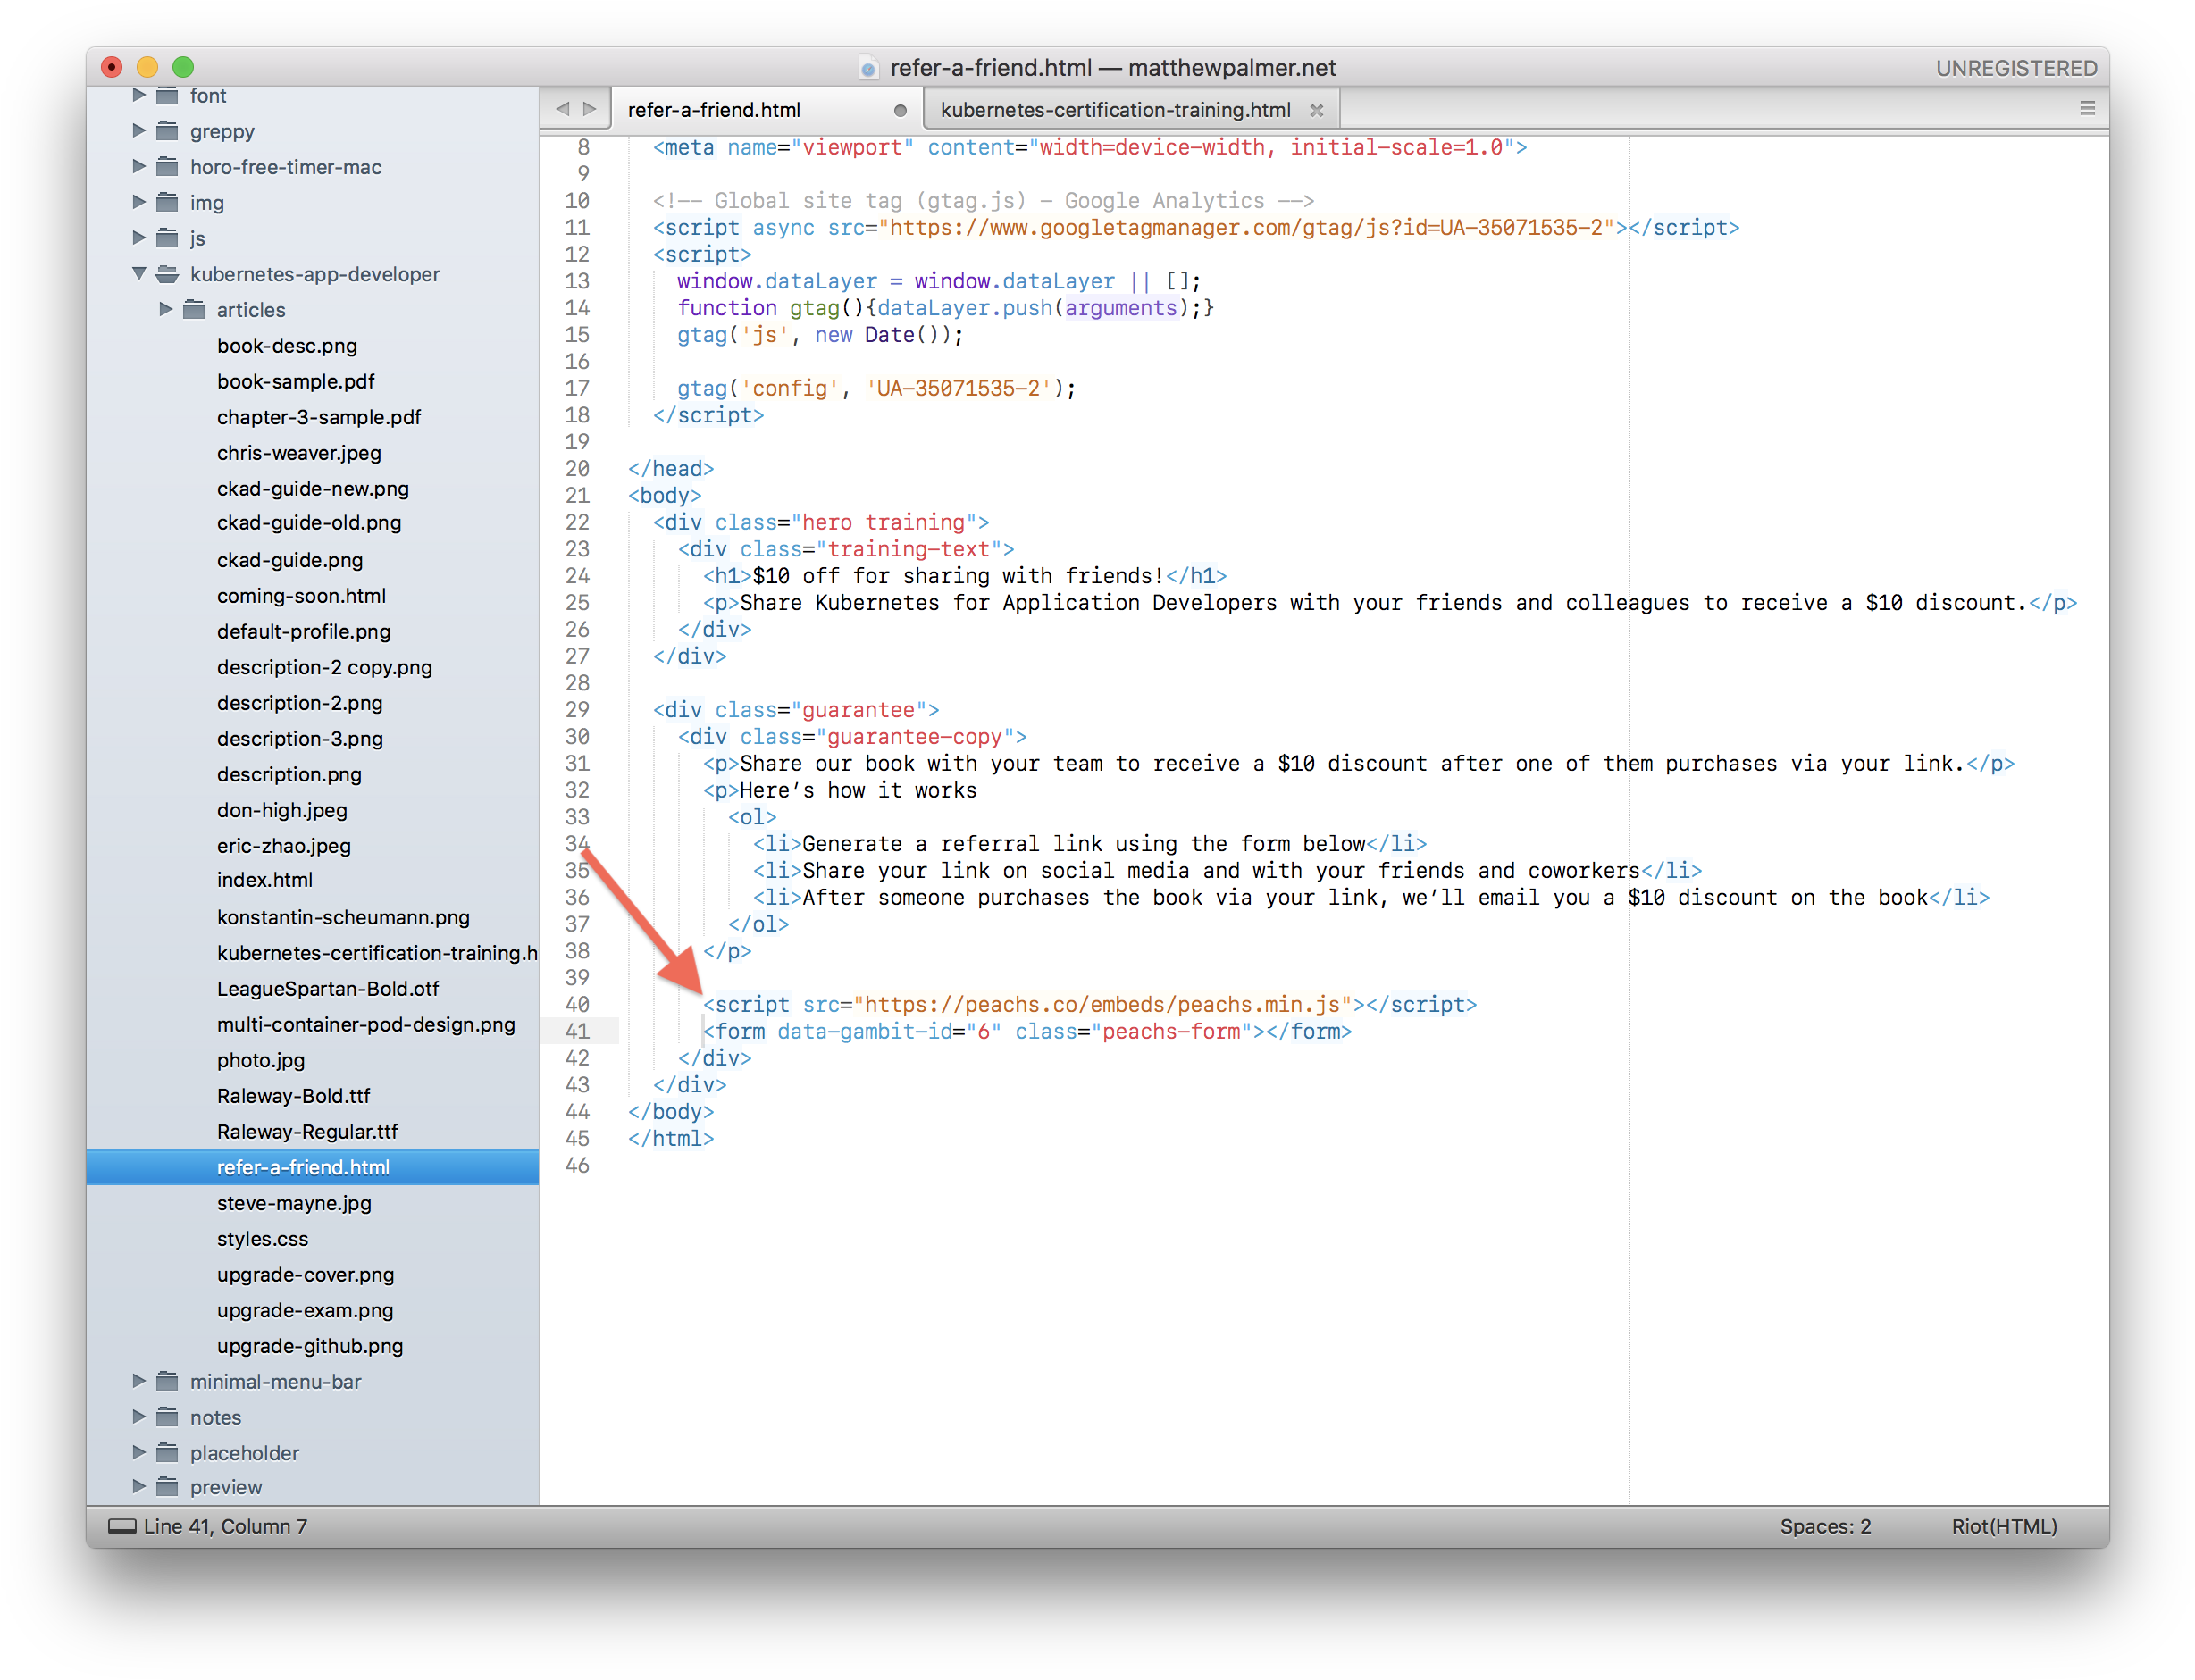Select default-profile.png
Image resolution: width=2195 pixels, height=1680 pixels.
(x=304, y=632)
